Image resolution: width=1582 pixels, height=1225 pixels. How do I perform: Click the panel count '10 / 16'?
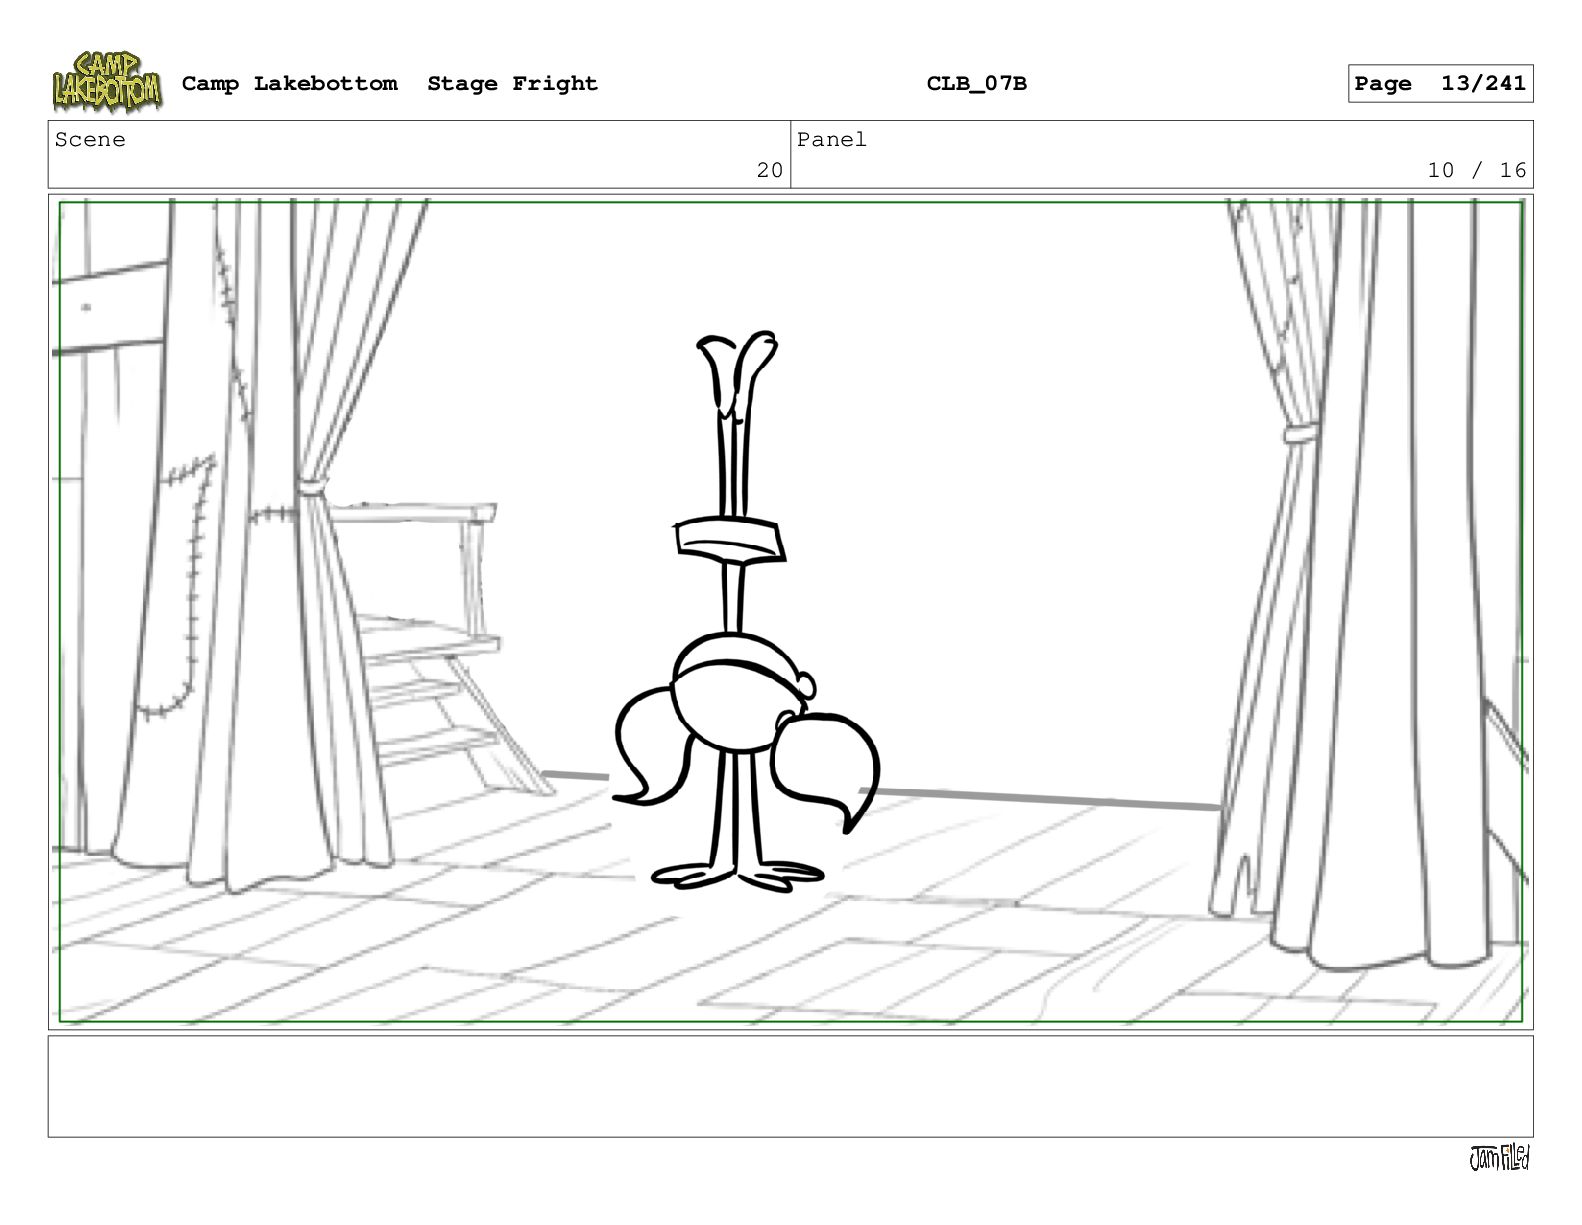click(x=1477, y=170)
